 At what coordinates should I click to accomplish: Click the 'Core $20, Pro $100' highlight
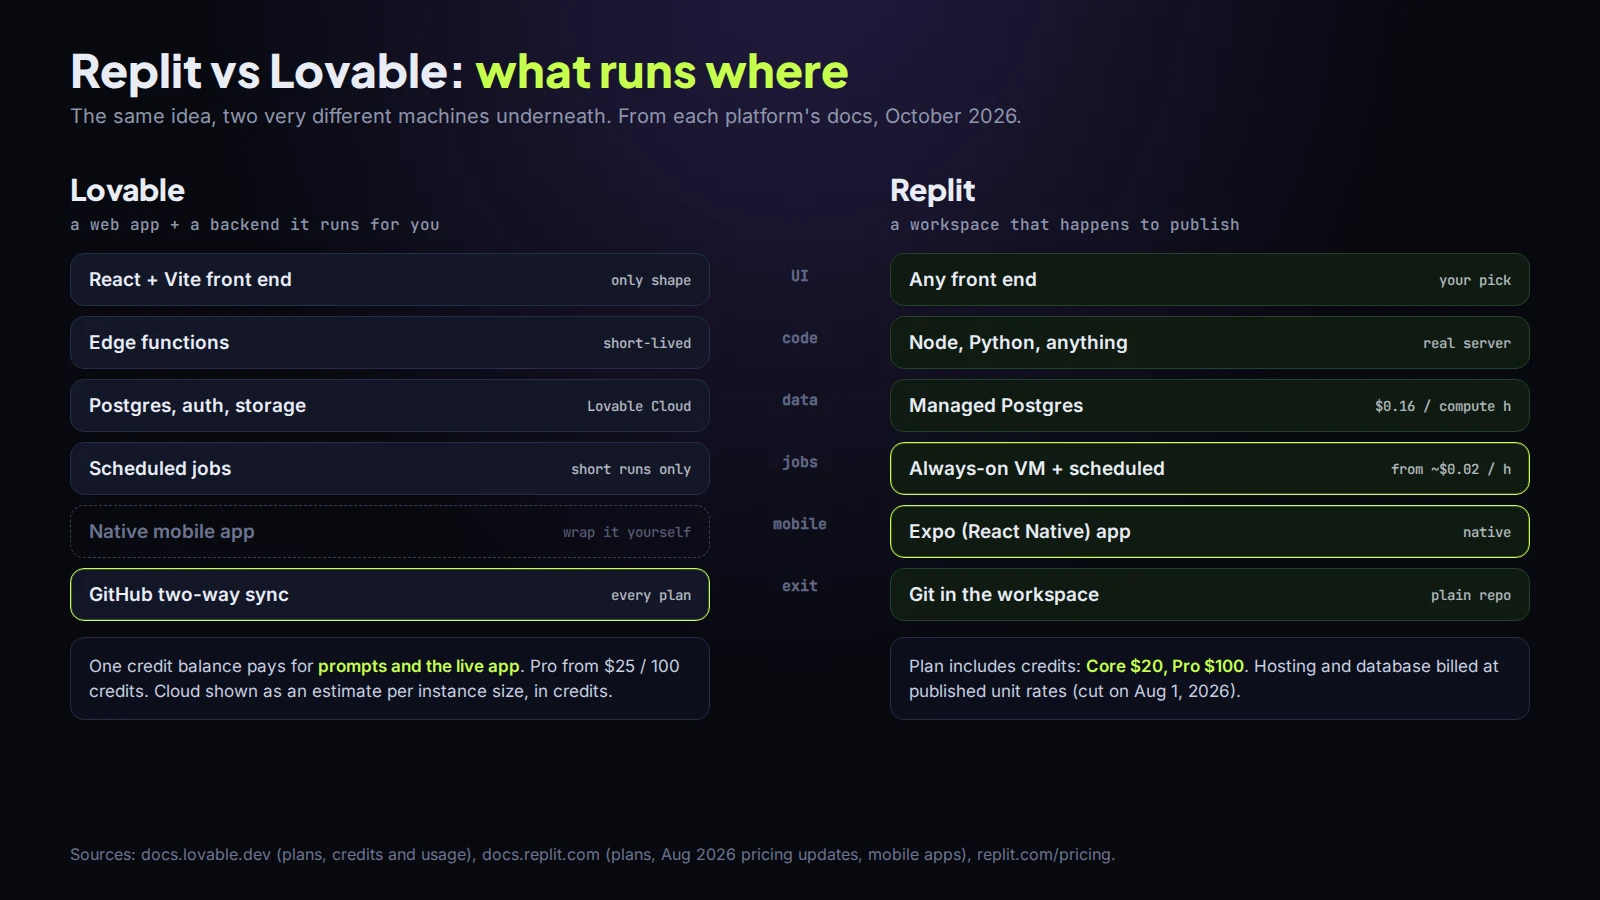(1165, 666)
